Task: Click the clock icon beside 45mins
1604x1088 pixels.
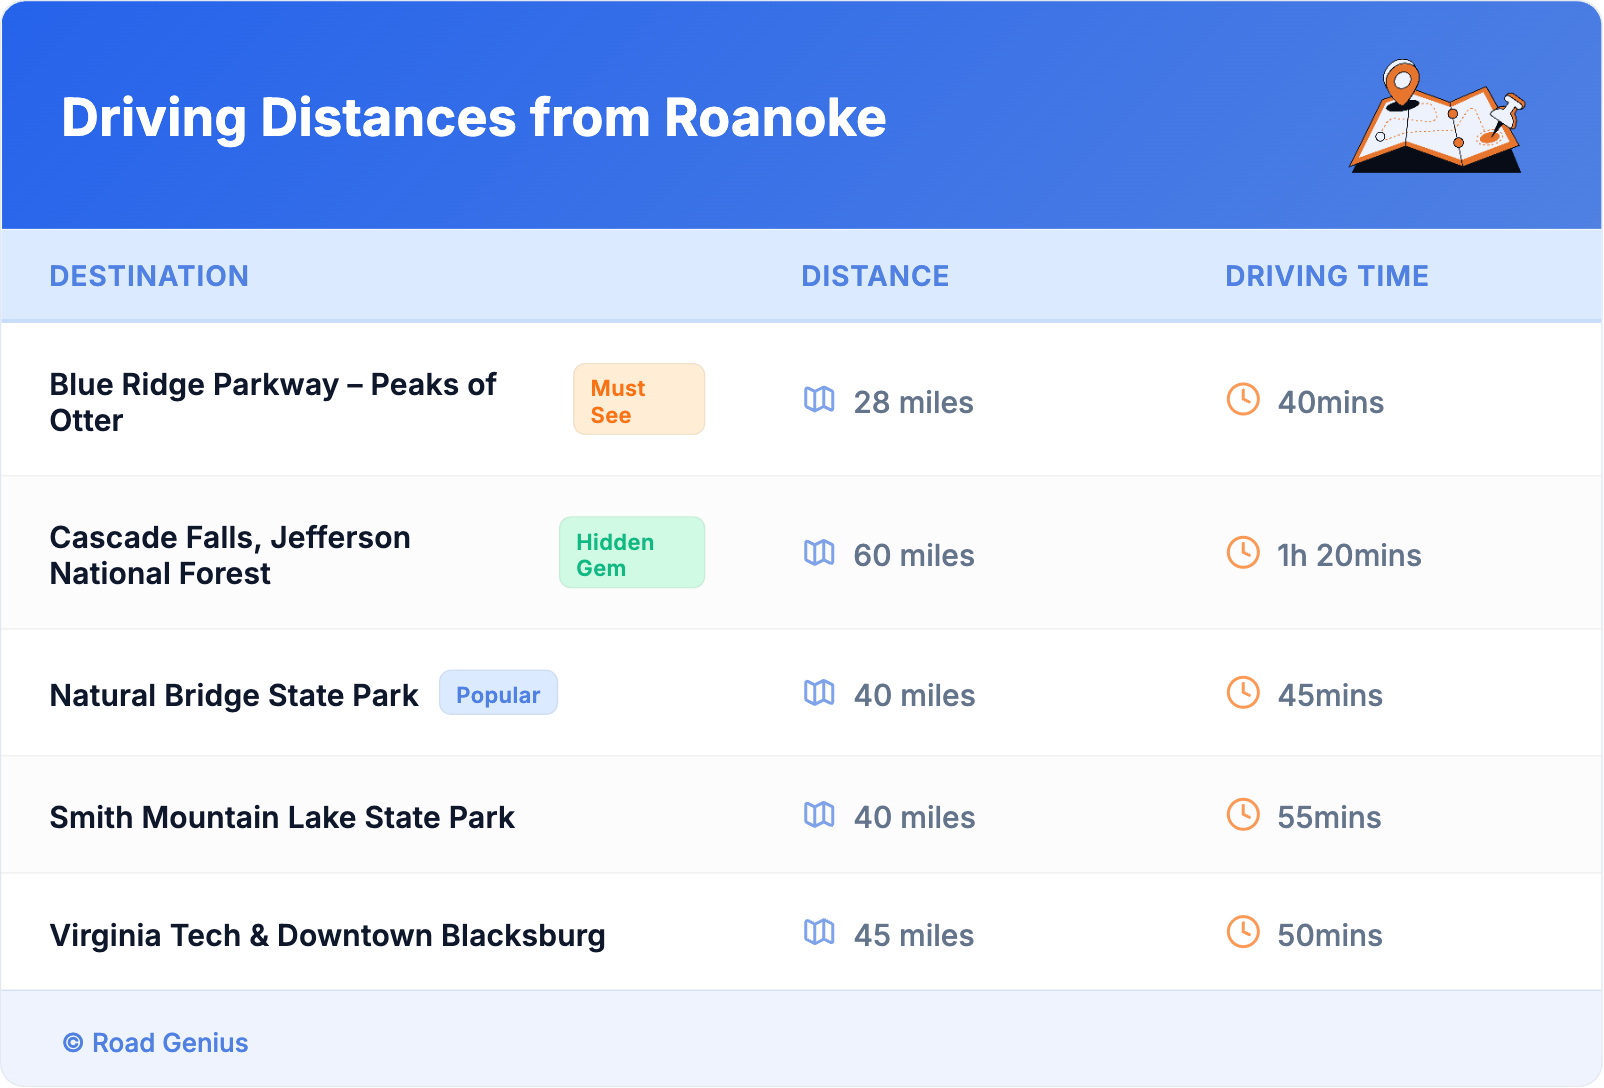Action: (1243, 693)
